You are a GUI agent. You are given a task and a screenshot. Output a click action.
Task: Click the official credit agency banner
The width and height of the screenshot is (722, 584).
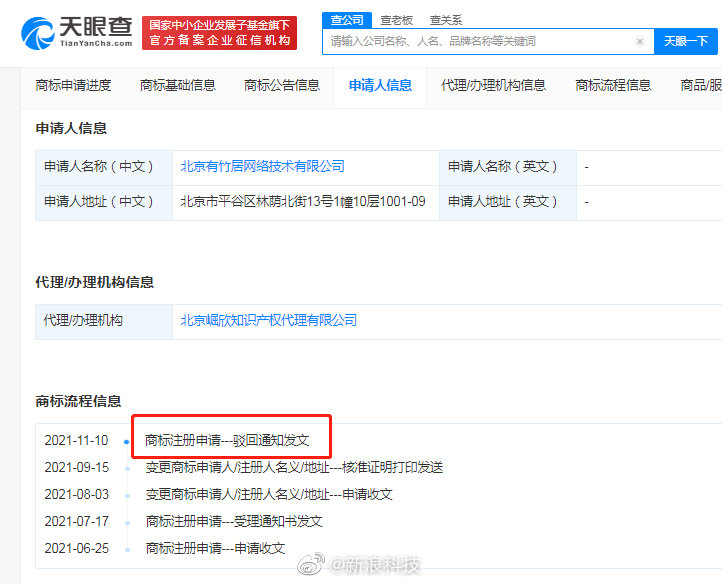click(x=218, y=33)
